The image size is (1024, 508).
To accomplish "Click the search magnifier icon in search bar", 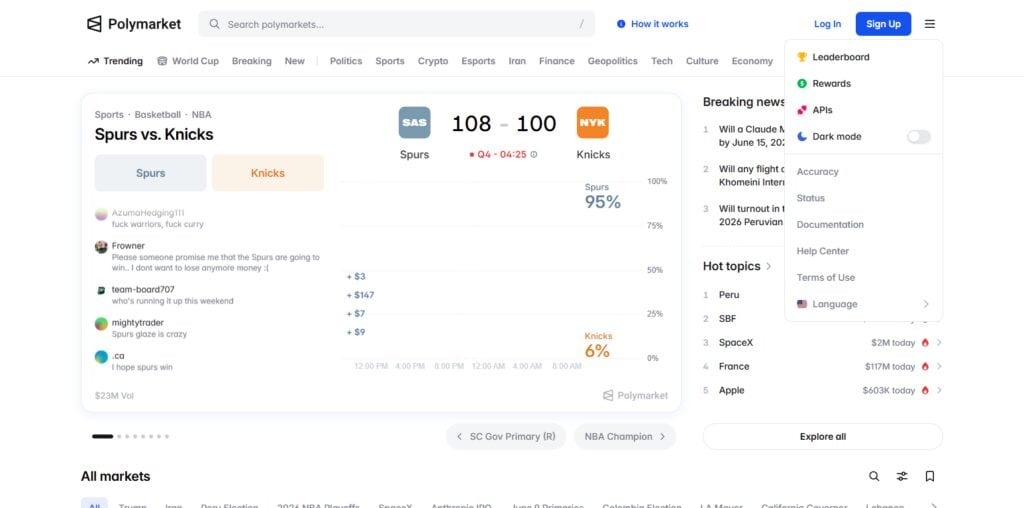I will 214,24.
